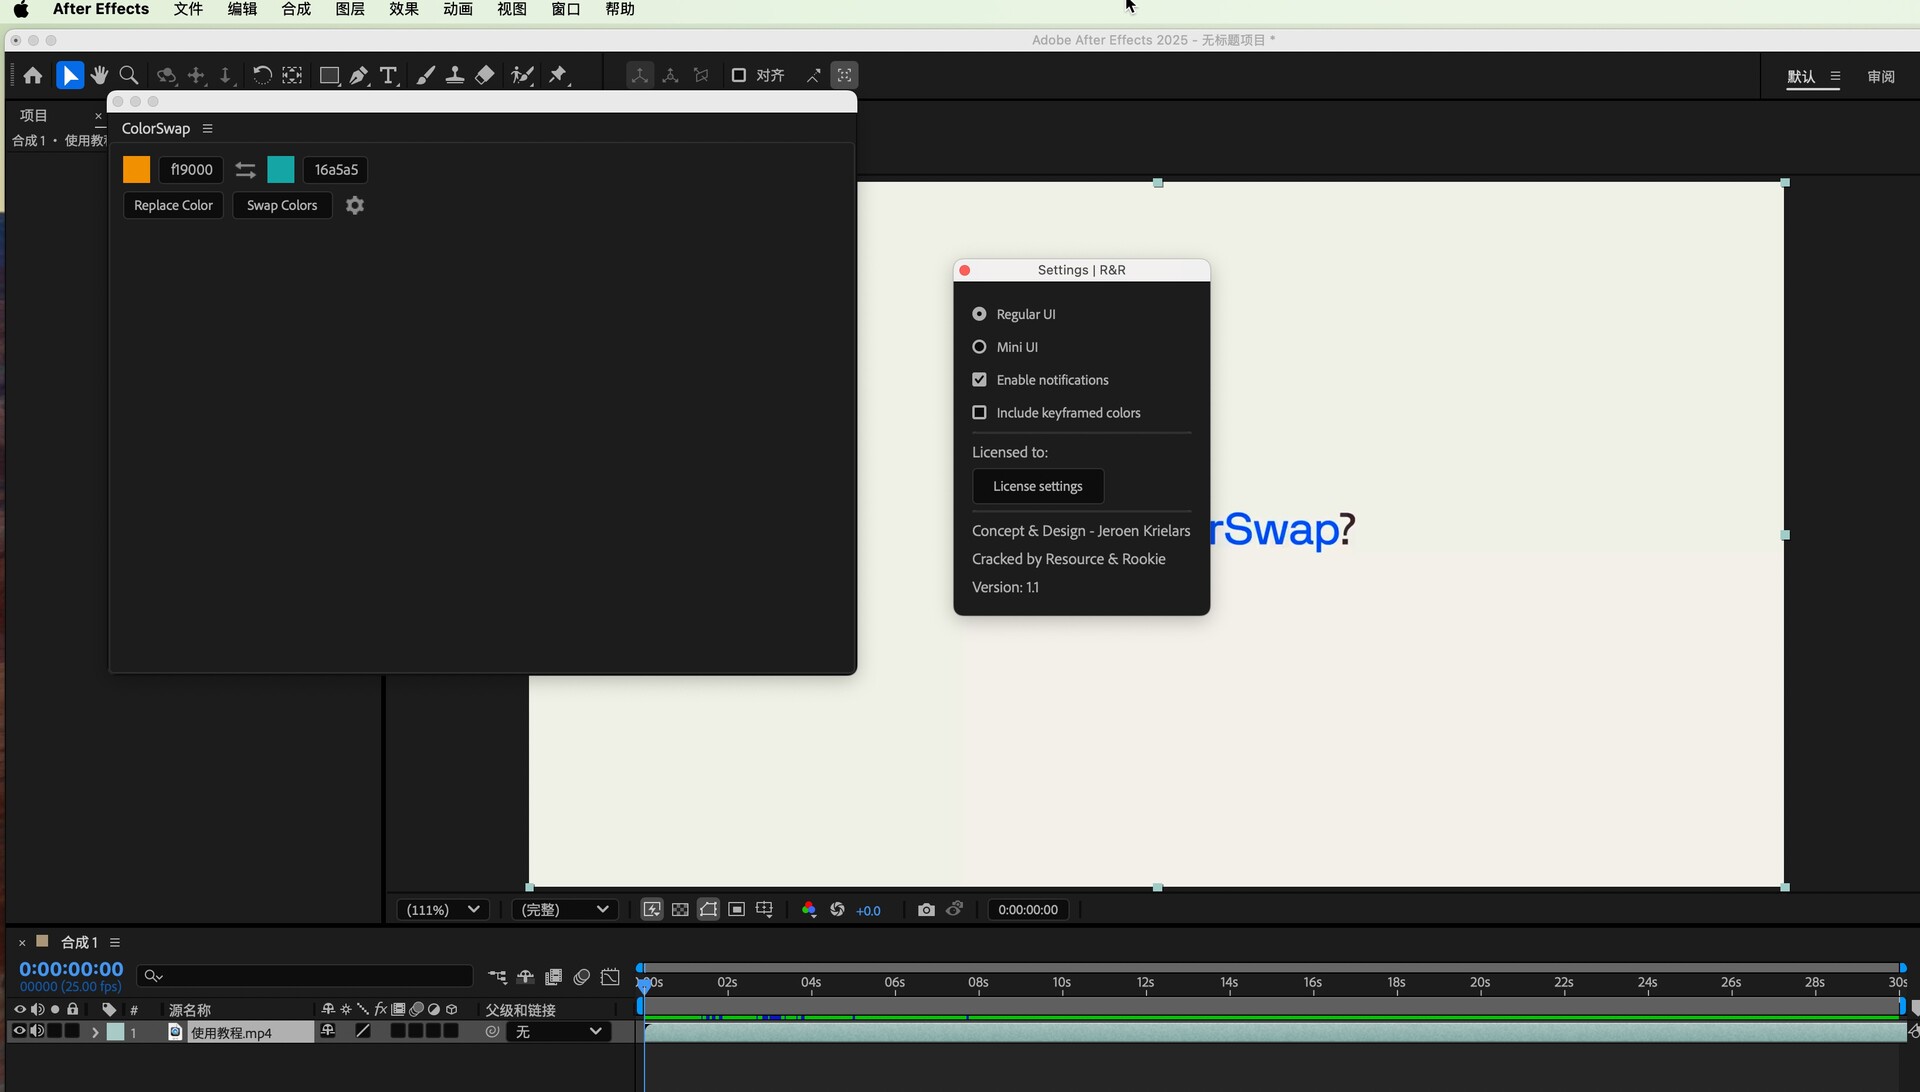Open the magnification 111% dropdown
Image resolution: width=1920 pixels, height=1092 pixels.
(442, 910)
